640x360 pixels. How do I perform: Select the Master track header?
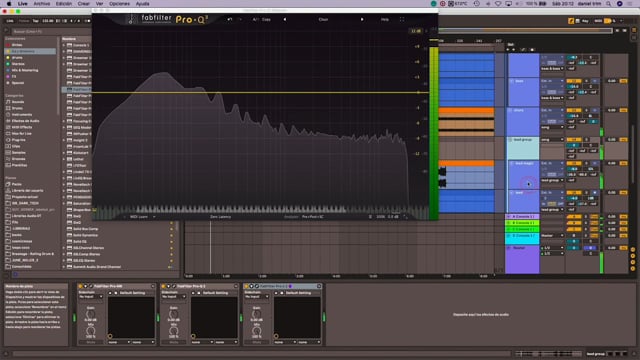(522, 260)
